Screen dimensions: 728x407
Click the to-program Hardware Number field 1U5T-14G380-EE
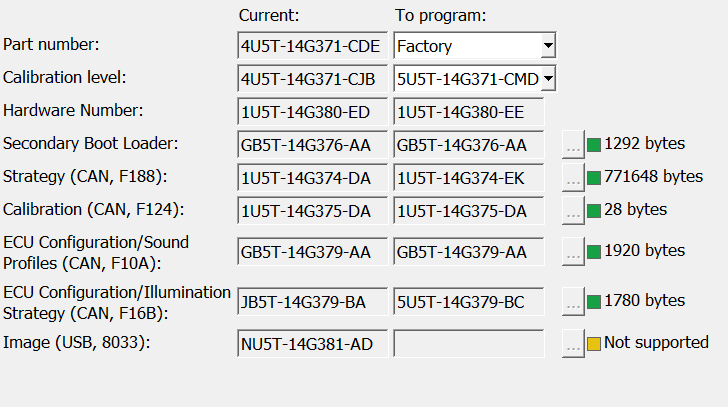click(x=468, y=112)
